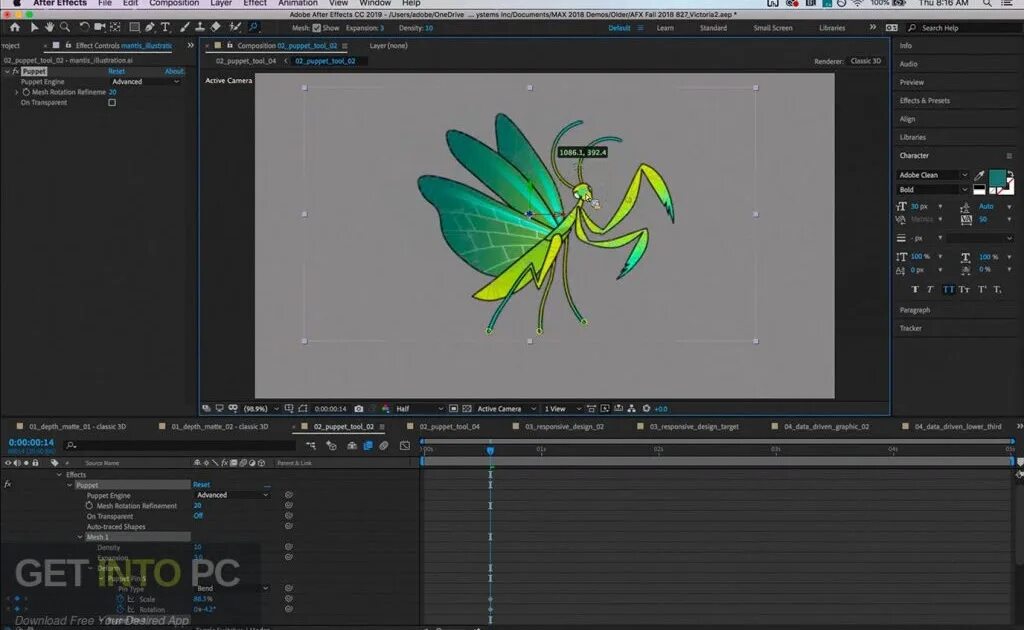Screen dimensions: 1024x630
Task: Switch to 03_responsive_design_02 timeline tab
Action: 564,426
